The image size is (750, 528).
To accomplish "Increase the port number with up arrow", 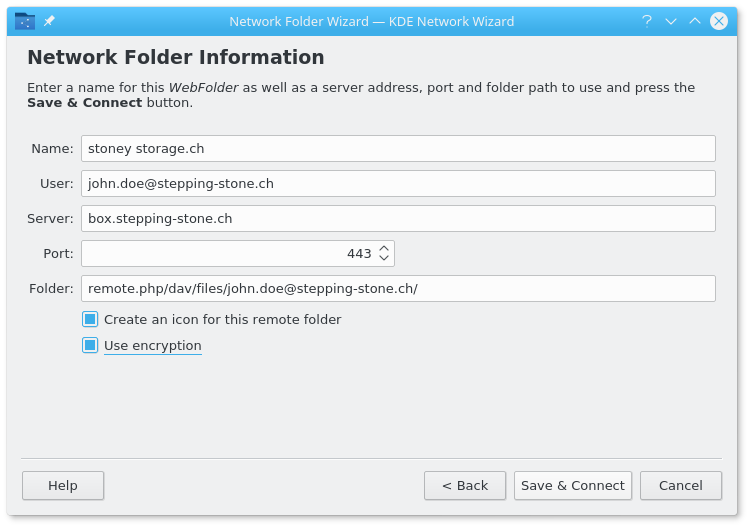I will click(x=384, y=248).
